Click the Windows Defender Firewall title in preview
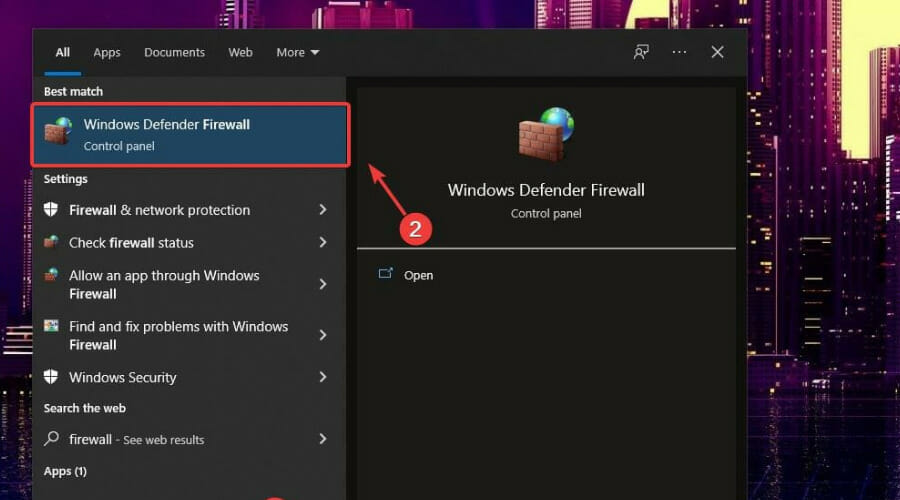Viewport: 900px width, 500px height. click(x=546, y=190)
